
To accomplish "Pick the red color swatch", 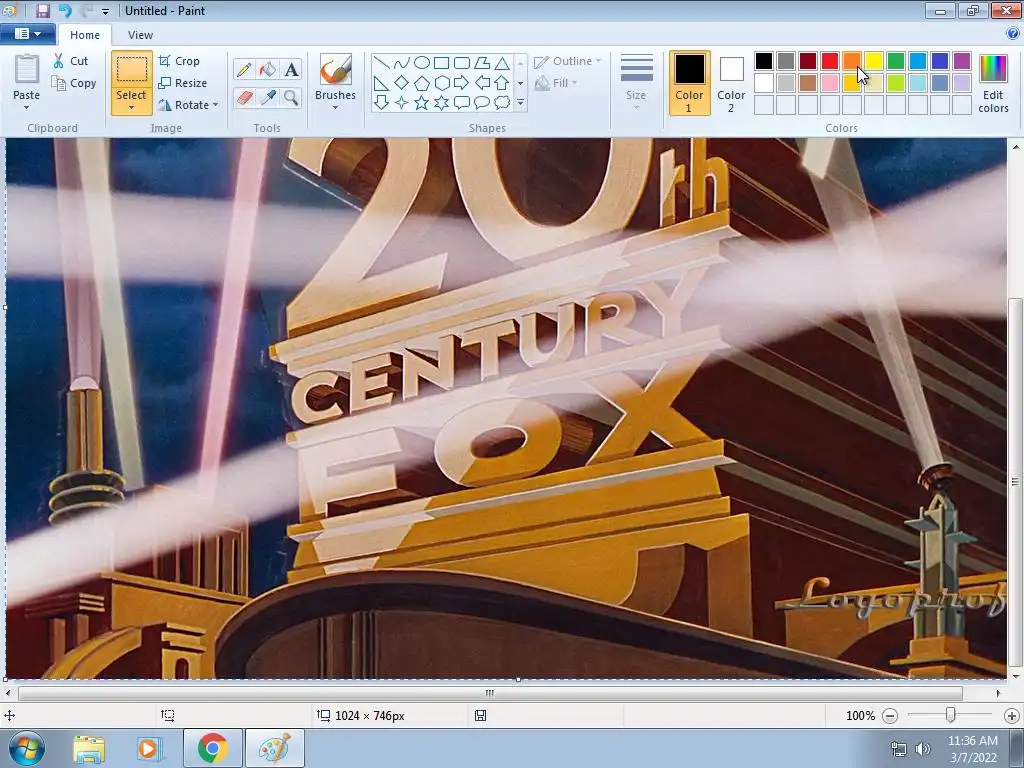I will (830, 61).
